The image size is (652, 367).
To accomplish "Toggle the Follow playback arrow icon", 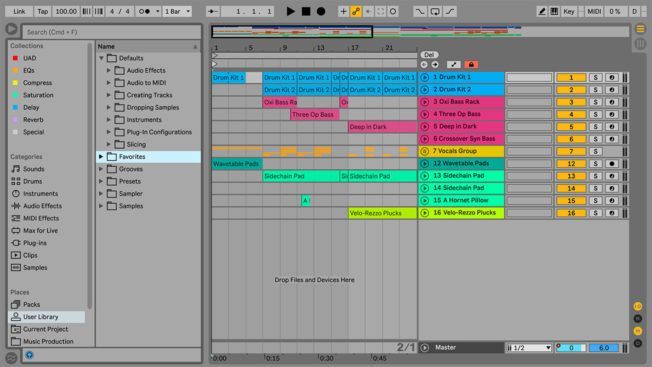I will (213, 11).
